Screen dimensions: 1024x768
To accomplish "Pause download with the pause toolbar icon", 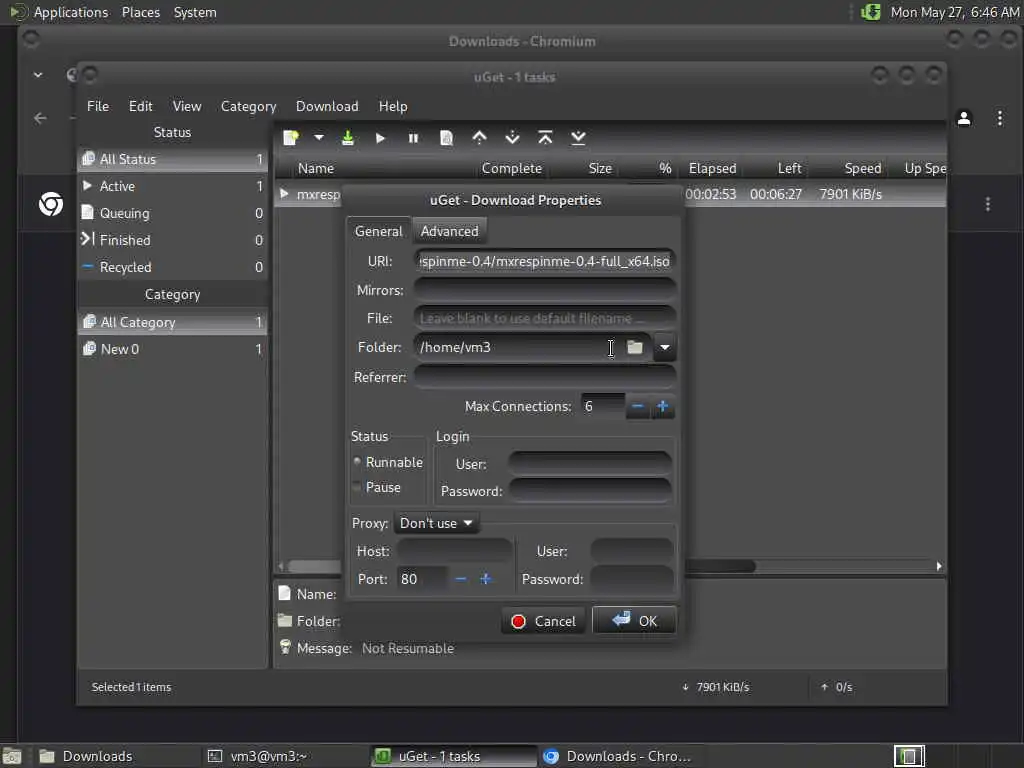I will [x=413, y=138].
